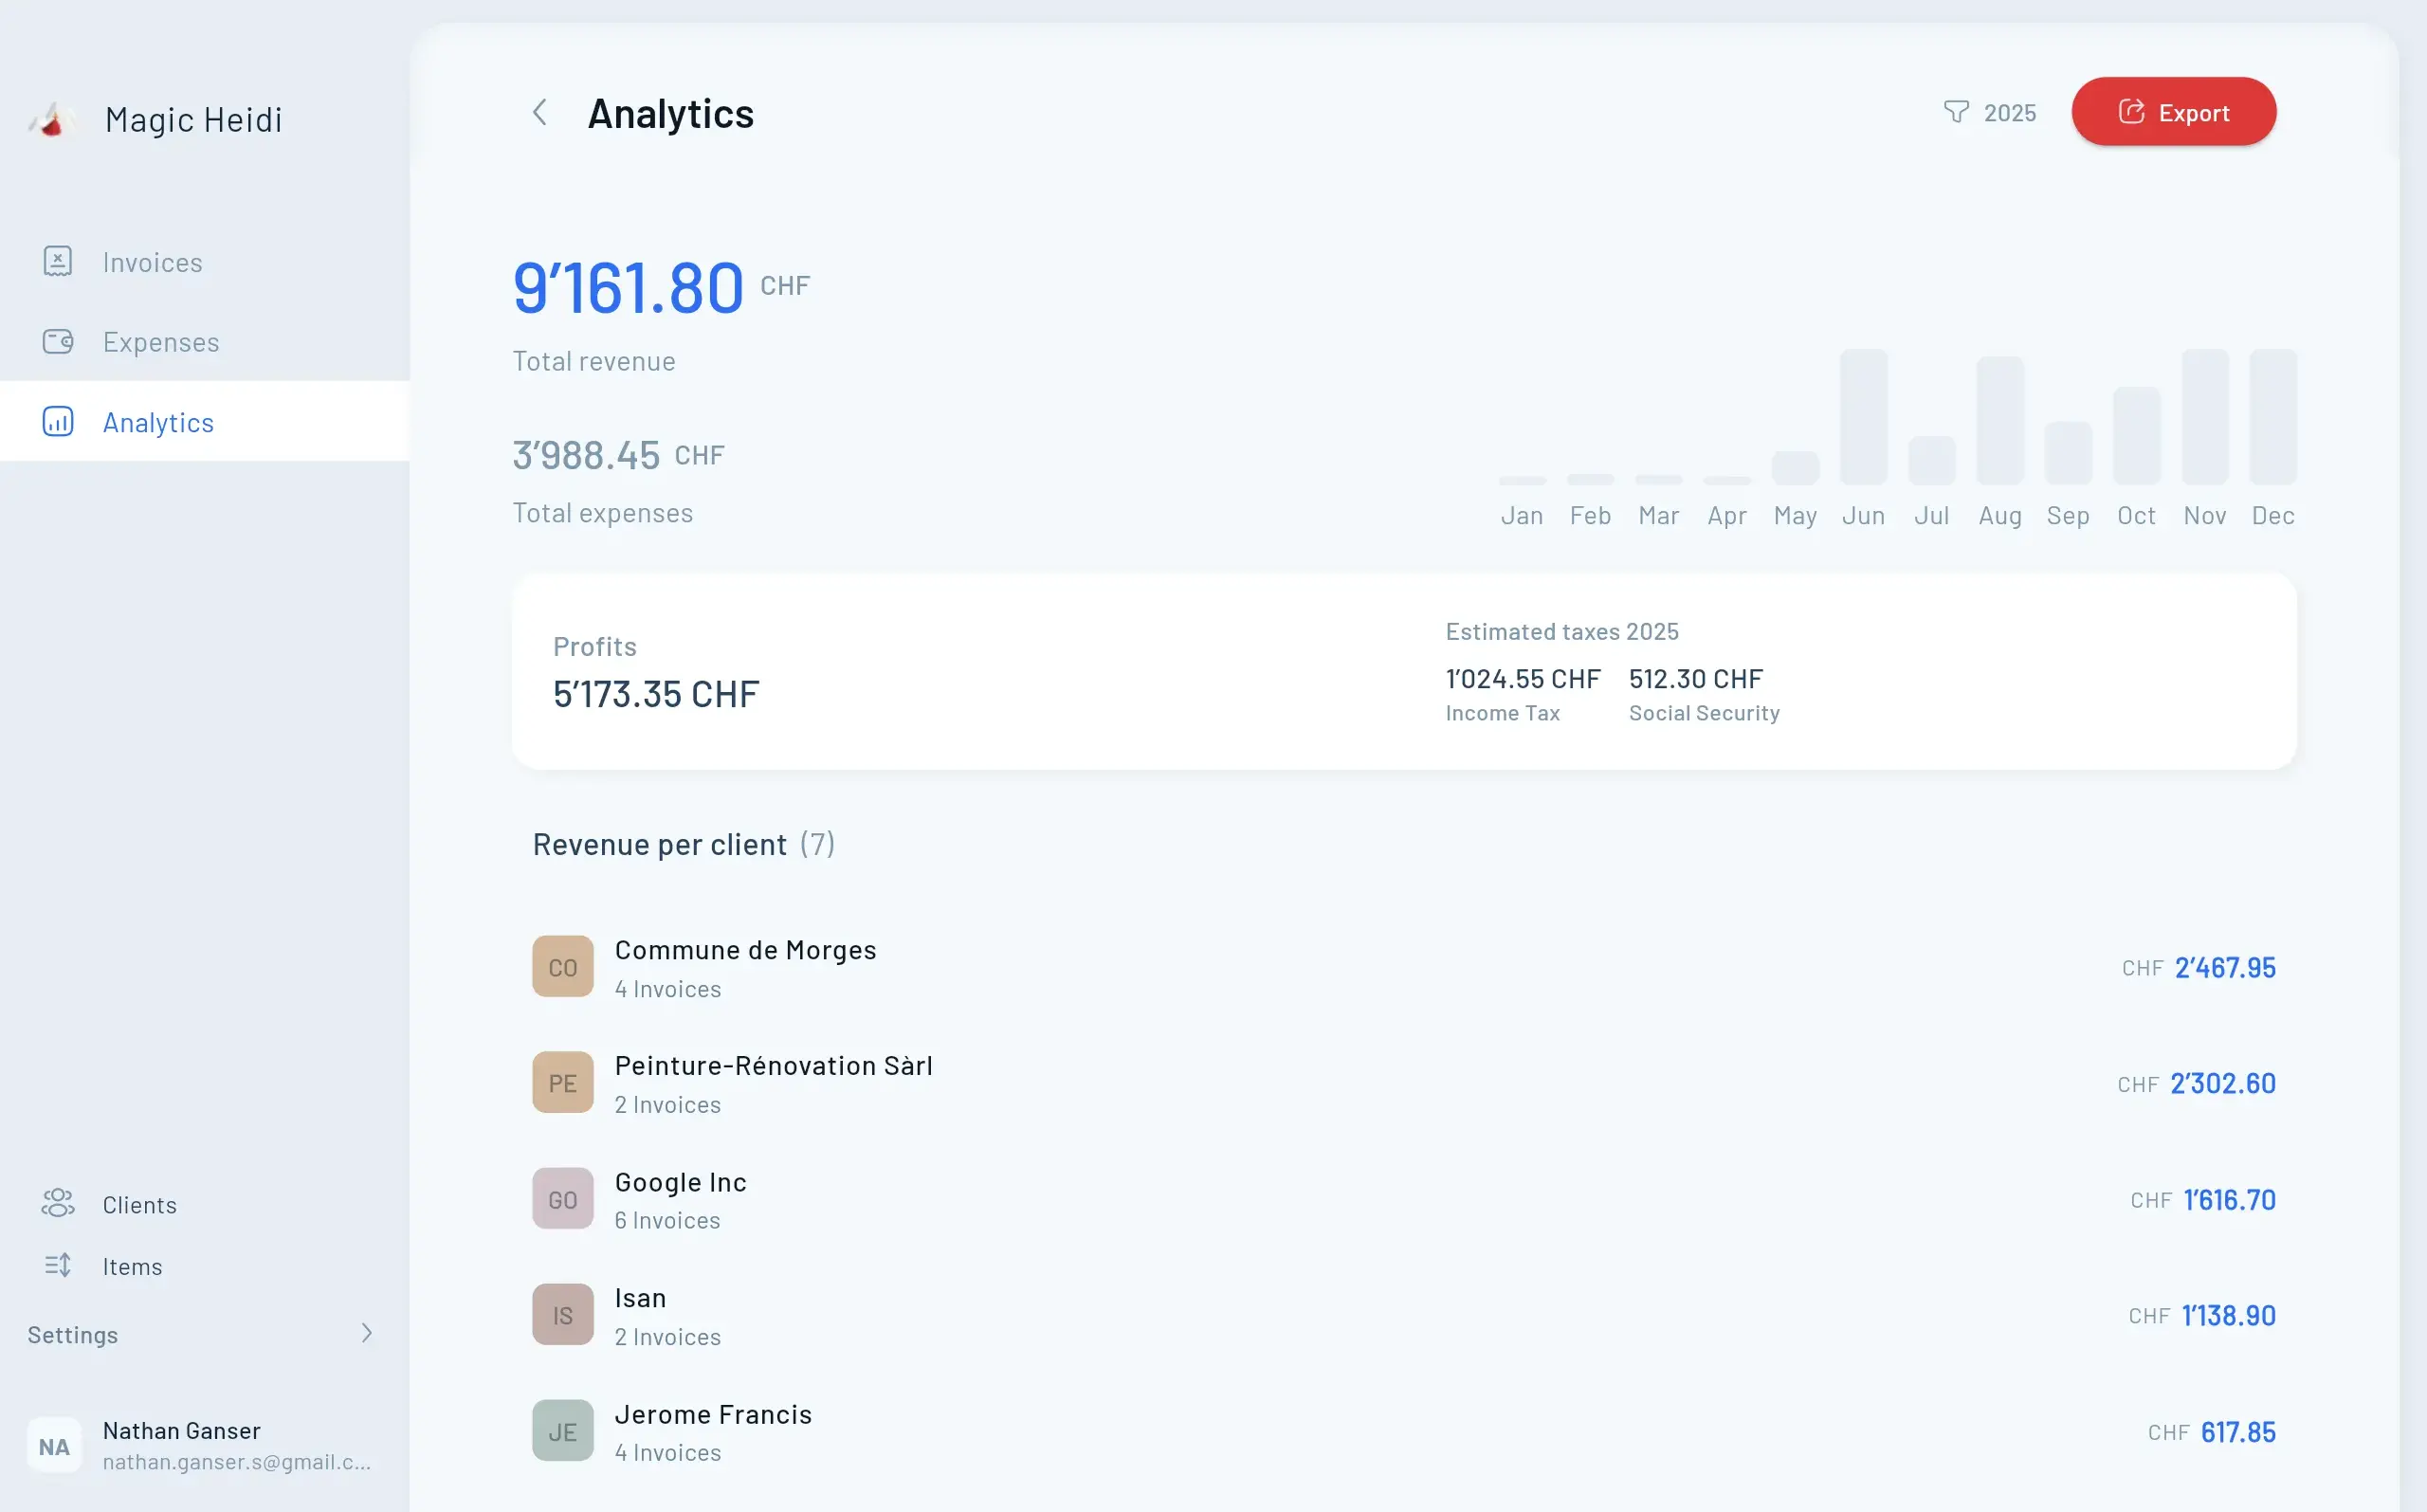Open the Expenses menu entry

tap(160, 341)
